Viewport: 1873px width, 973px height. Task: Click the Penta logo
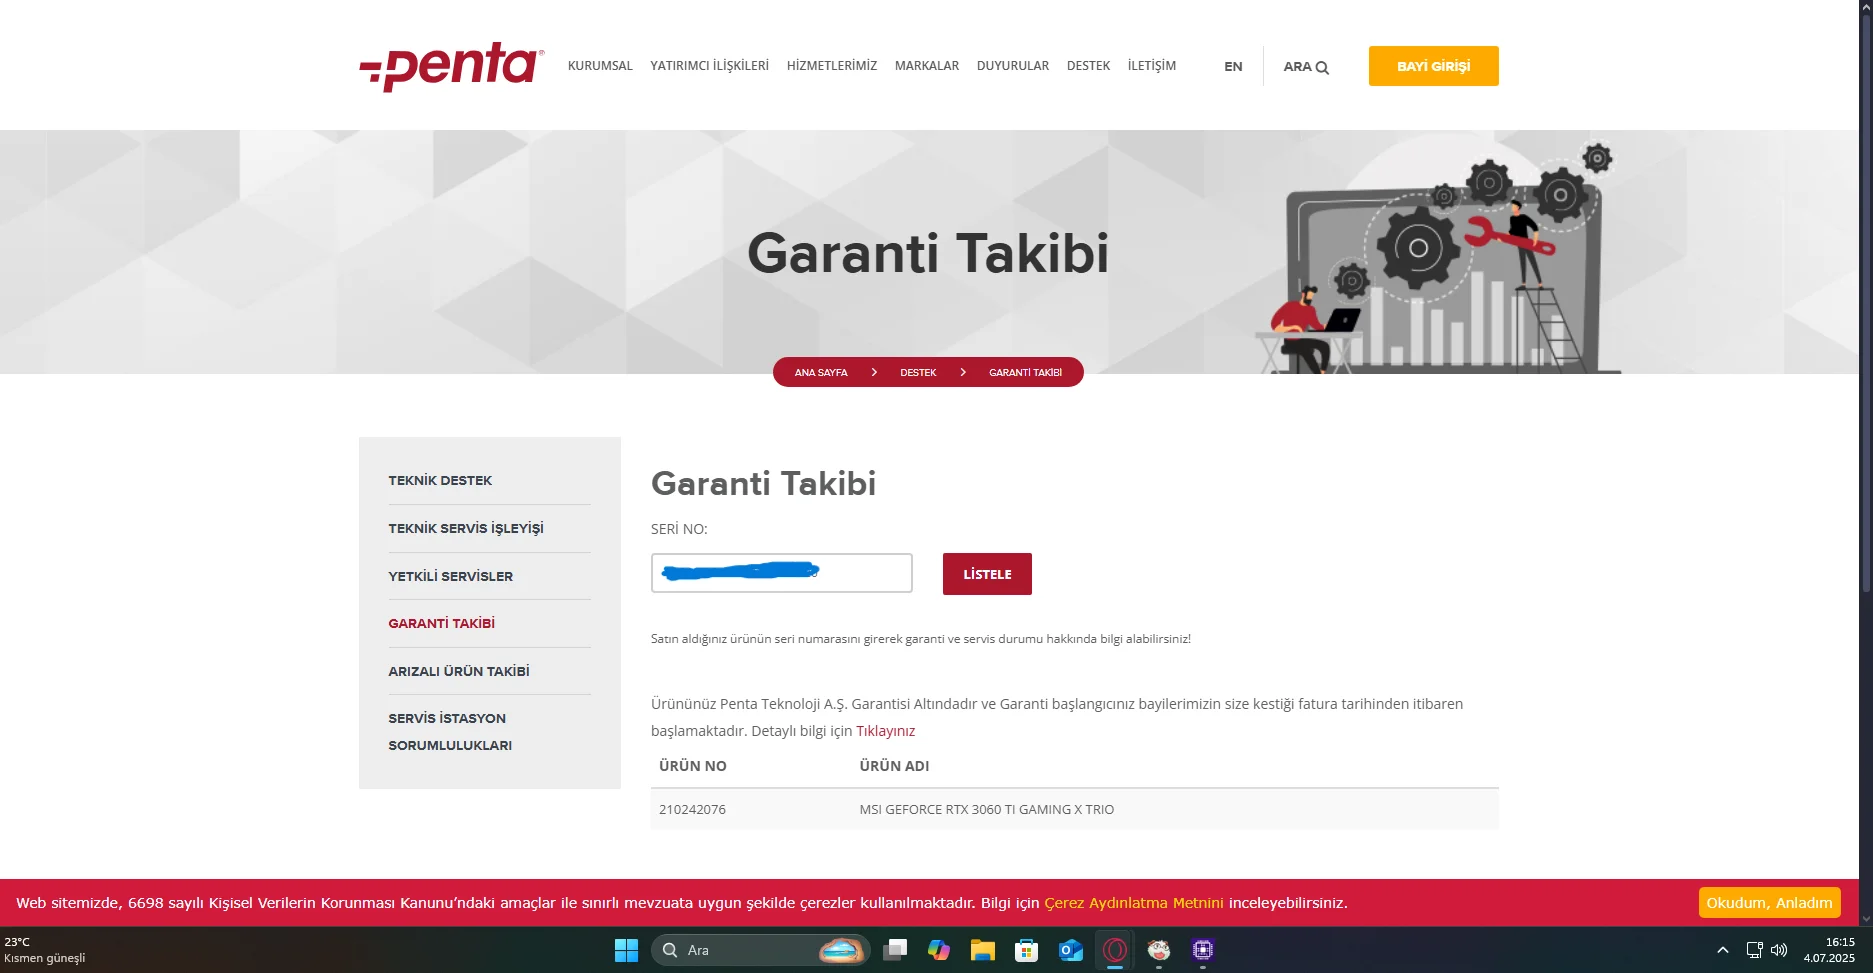pos(451,66)
